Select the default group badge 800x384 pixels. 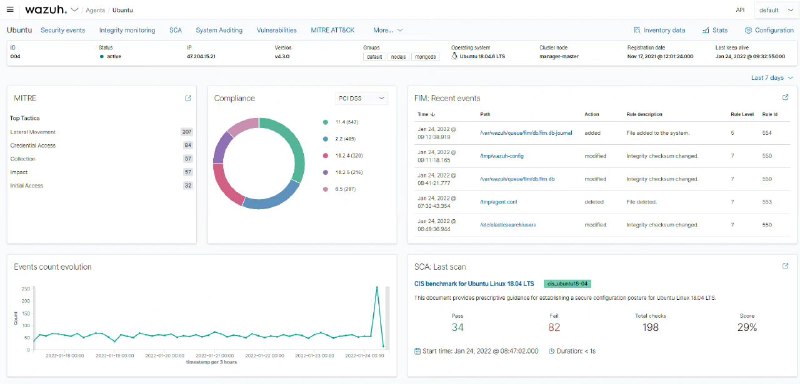pyautogui.click(x=374, y=57)
